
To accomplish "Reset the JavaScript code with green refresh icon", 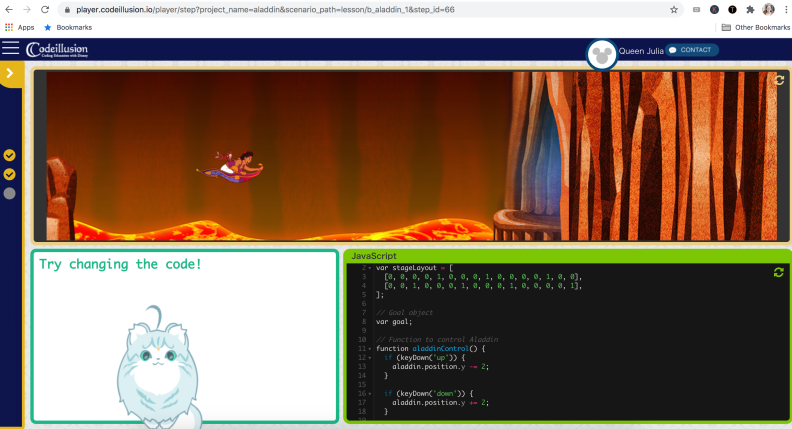I will tap(778, 272).
